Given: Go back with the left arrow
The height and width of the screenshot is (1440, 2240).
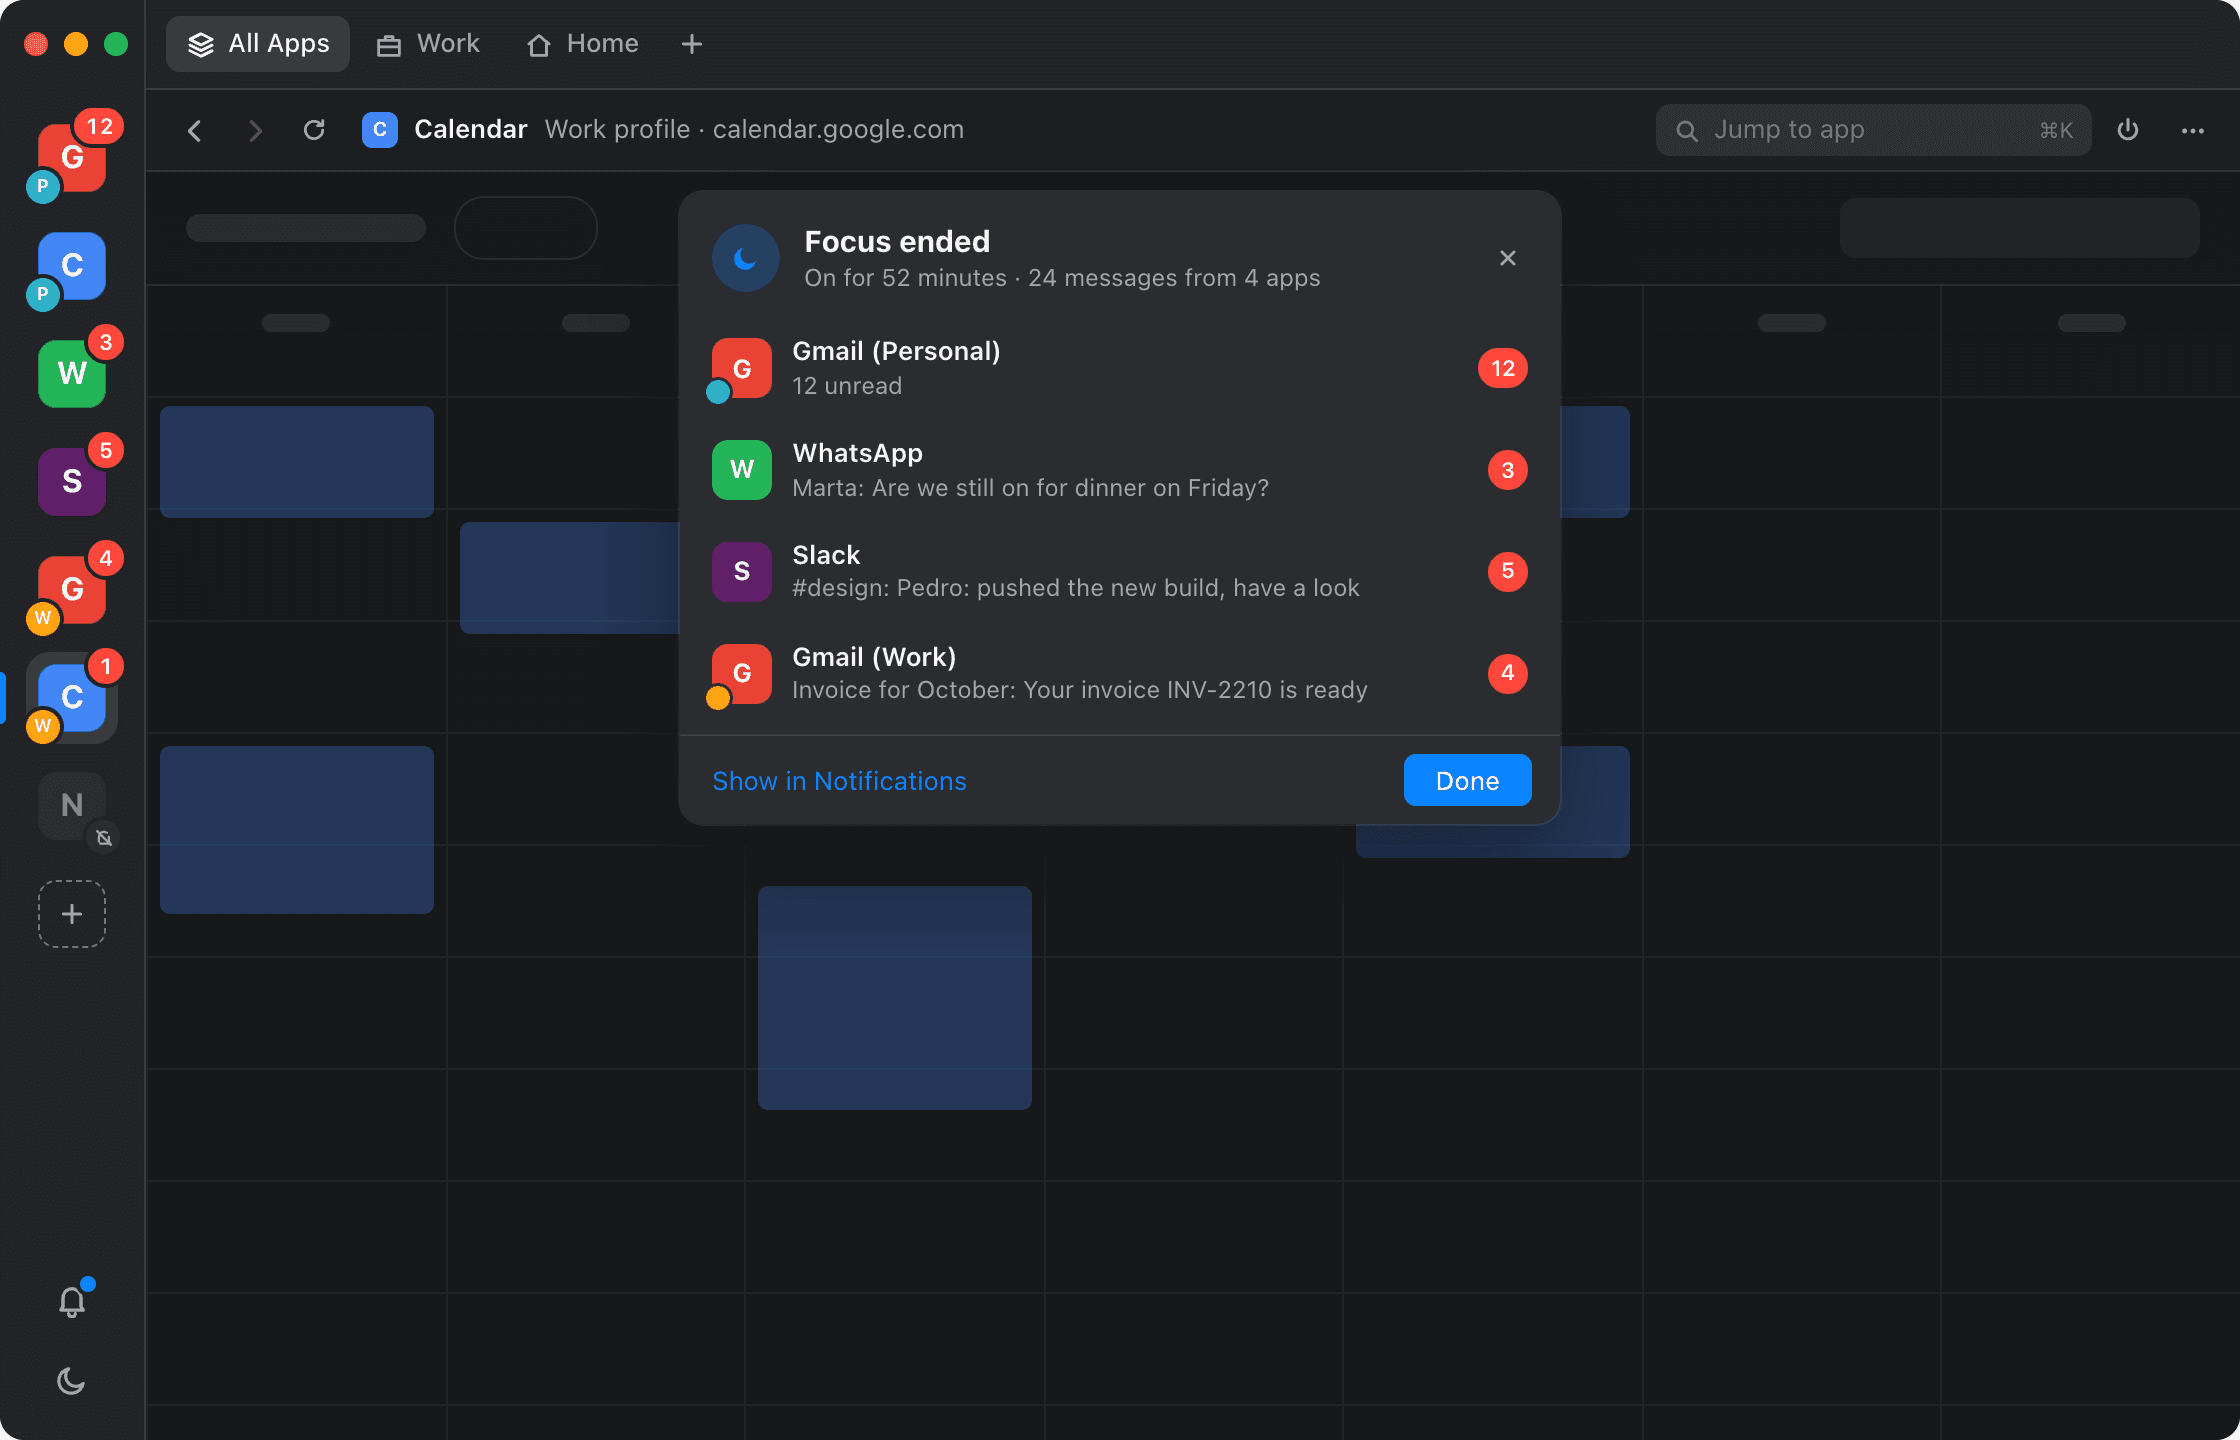Looking at the screenshot, I should (195, 130).
